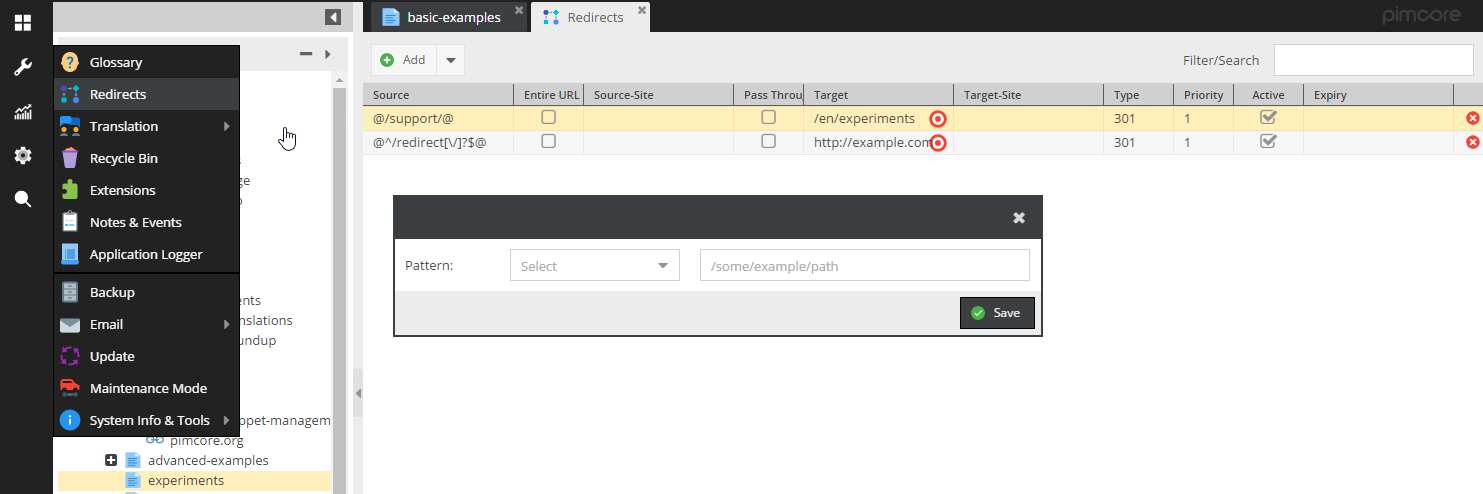Open the Marketing chart icon in sidebar
Screen dimensions: 1483x494
click(x=22, y=112)
